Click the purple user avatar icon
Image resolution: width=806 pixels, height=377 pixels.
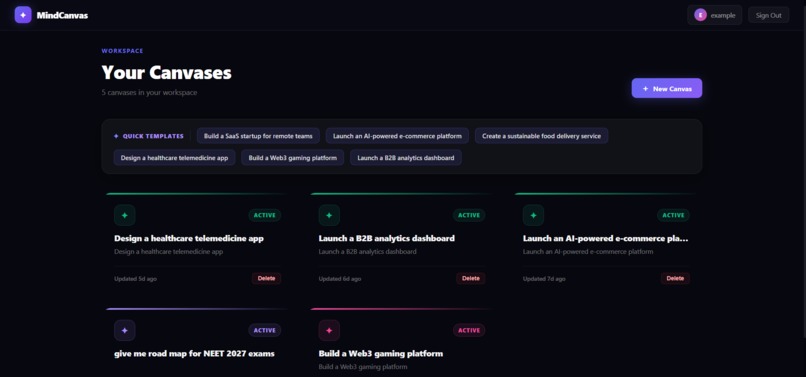tap(700, 15)
